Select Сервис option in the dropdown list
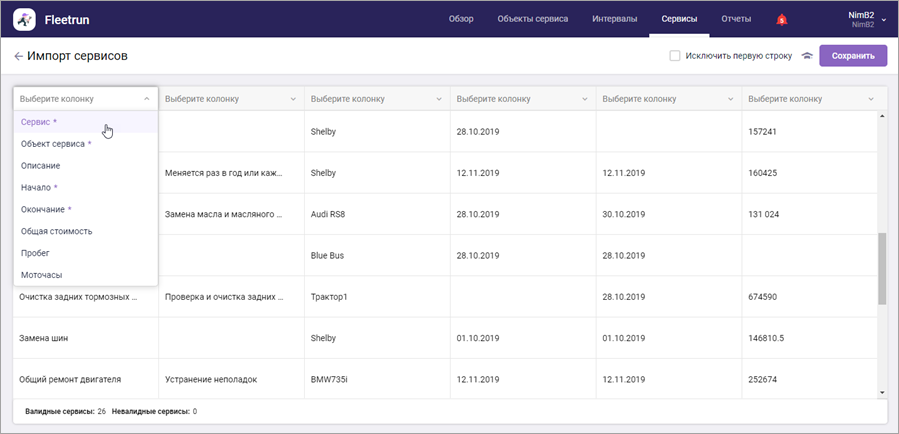 coord(39,122)
